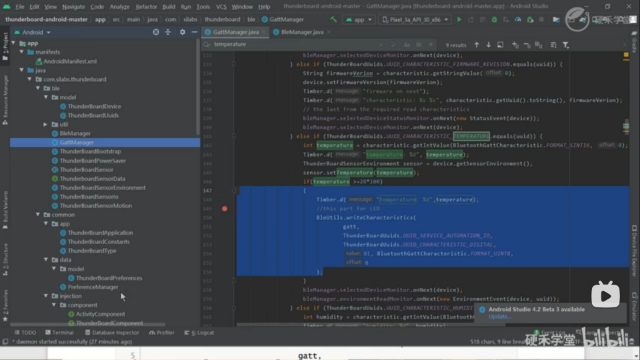
Task: Open the Build menu
Action: point(169,7)
